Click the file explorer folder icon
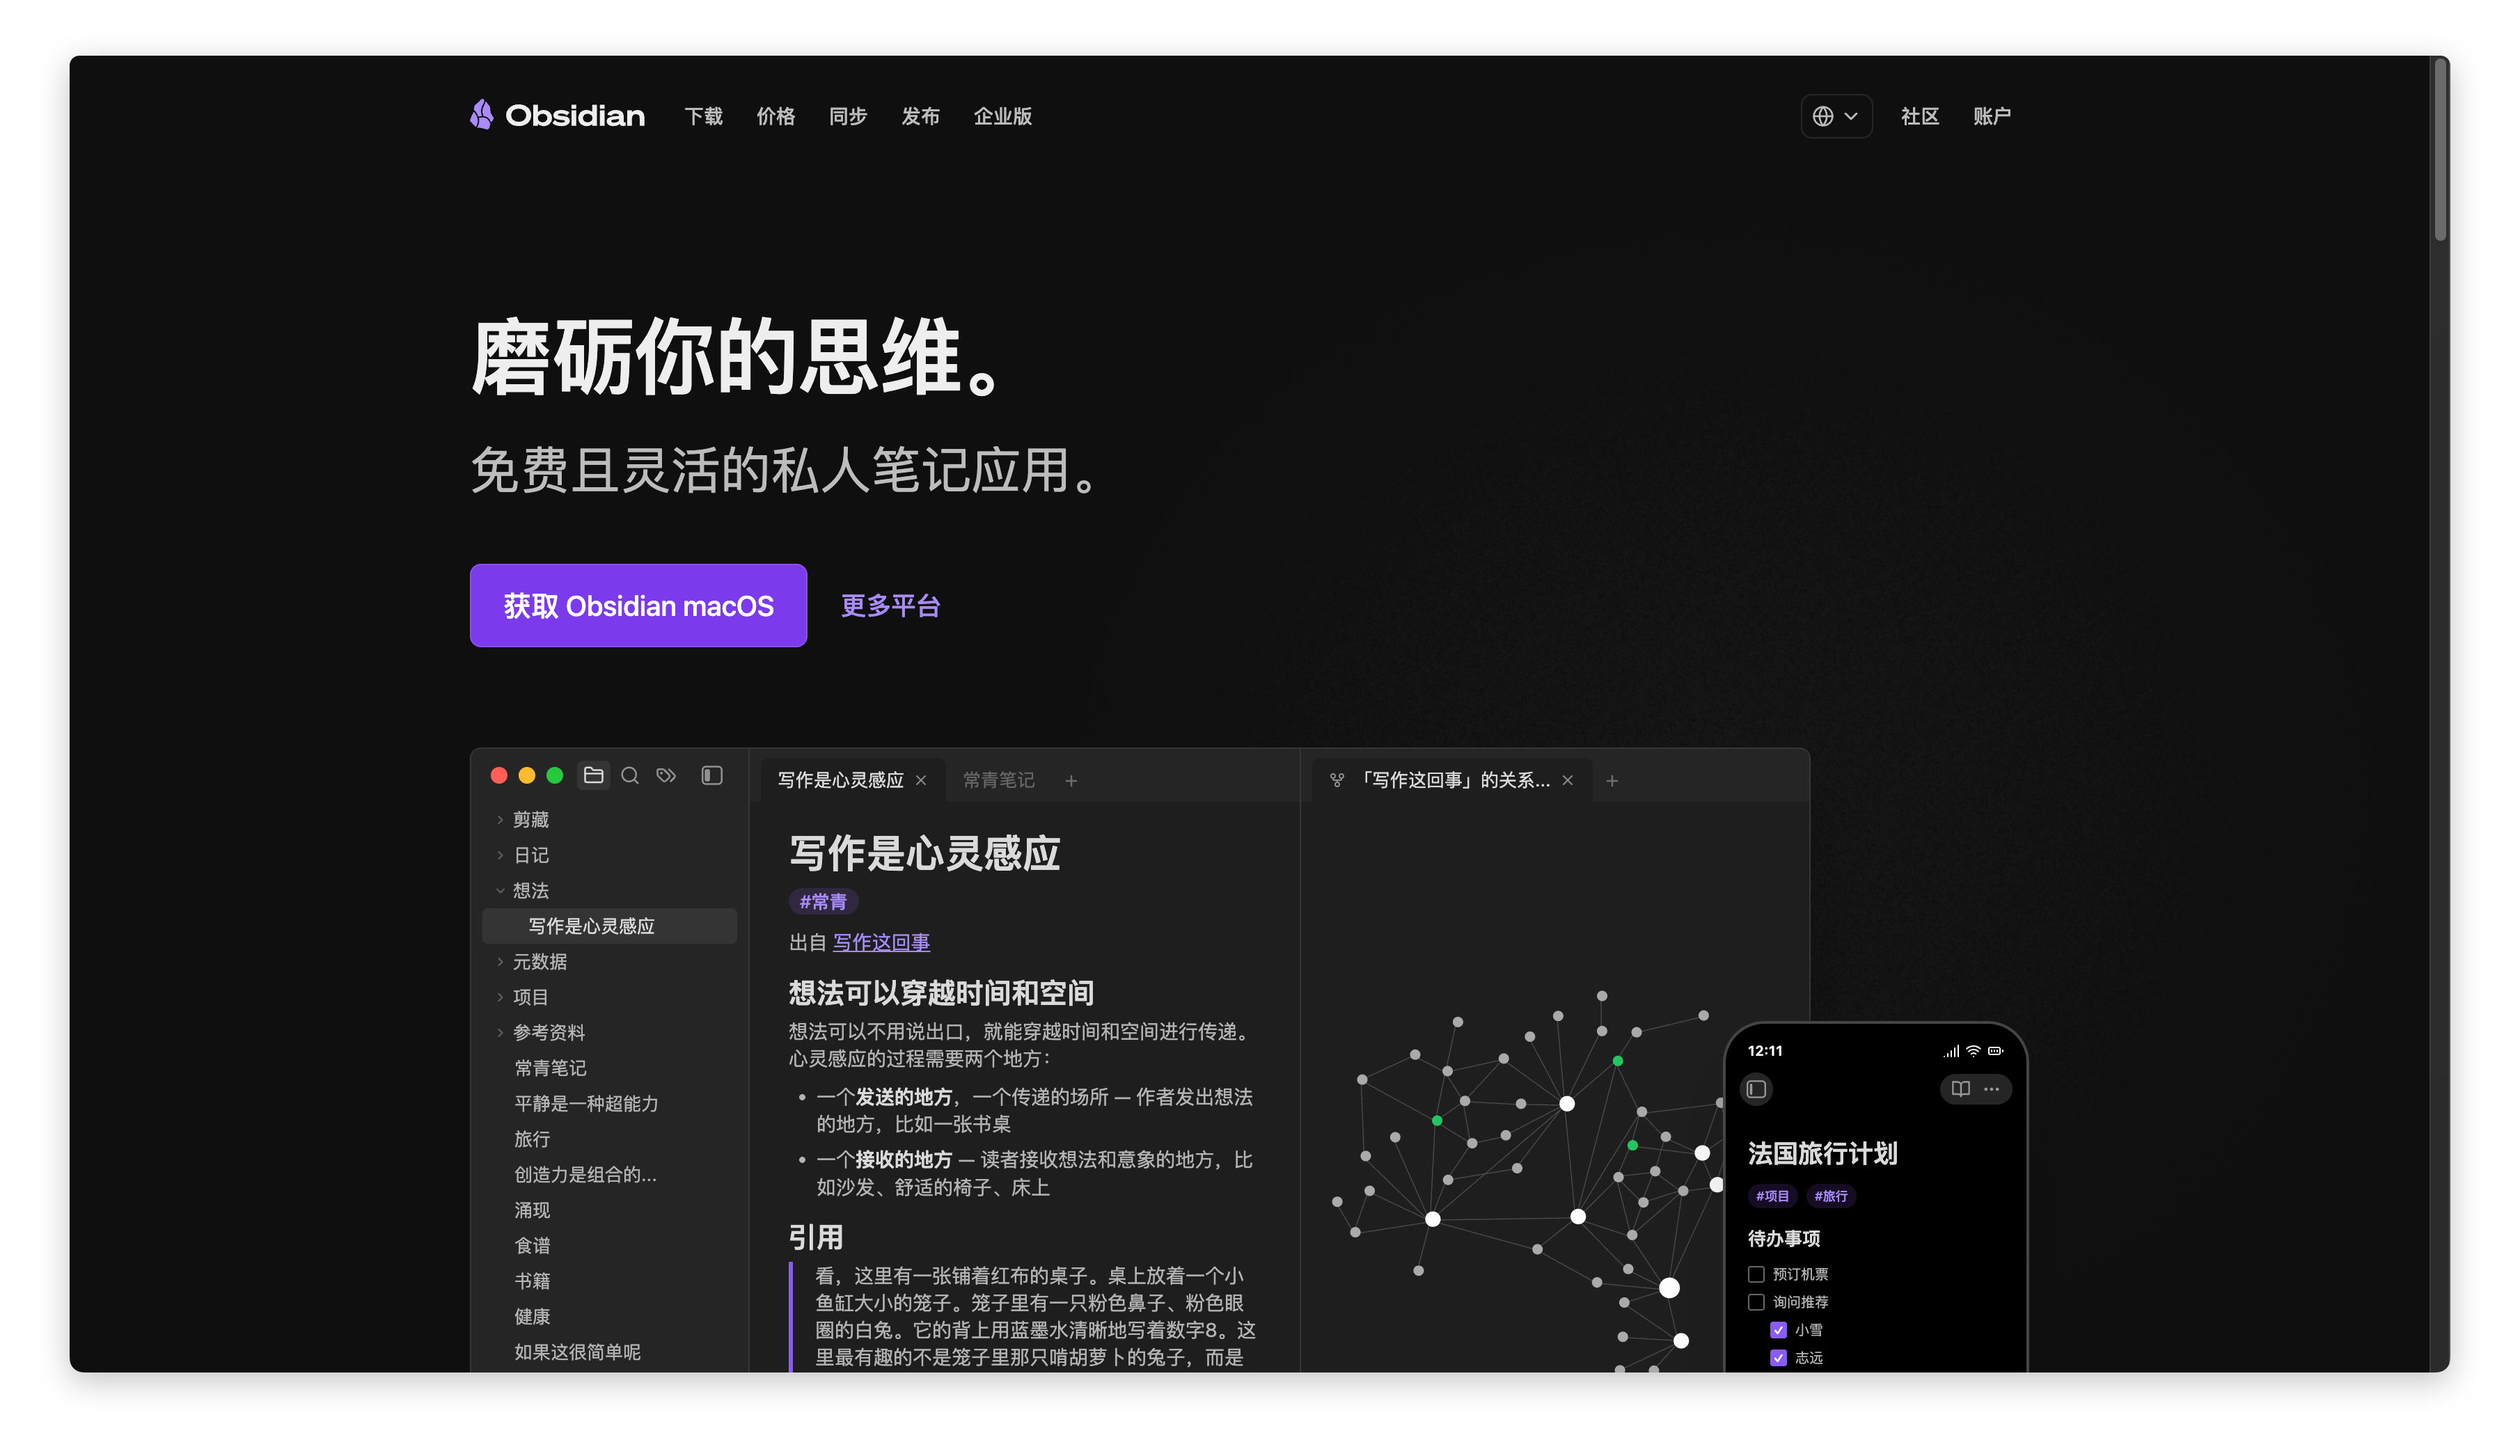 tap(594, 775)
